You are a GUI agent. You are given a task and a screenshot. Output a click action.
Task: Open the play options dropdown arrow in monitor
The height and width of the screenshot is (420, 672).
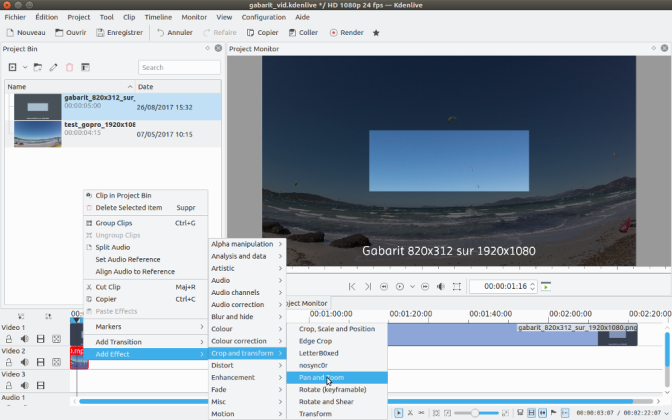412,286
